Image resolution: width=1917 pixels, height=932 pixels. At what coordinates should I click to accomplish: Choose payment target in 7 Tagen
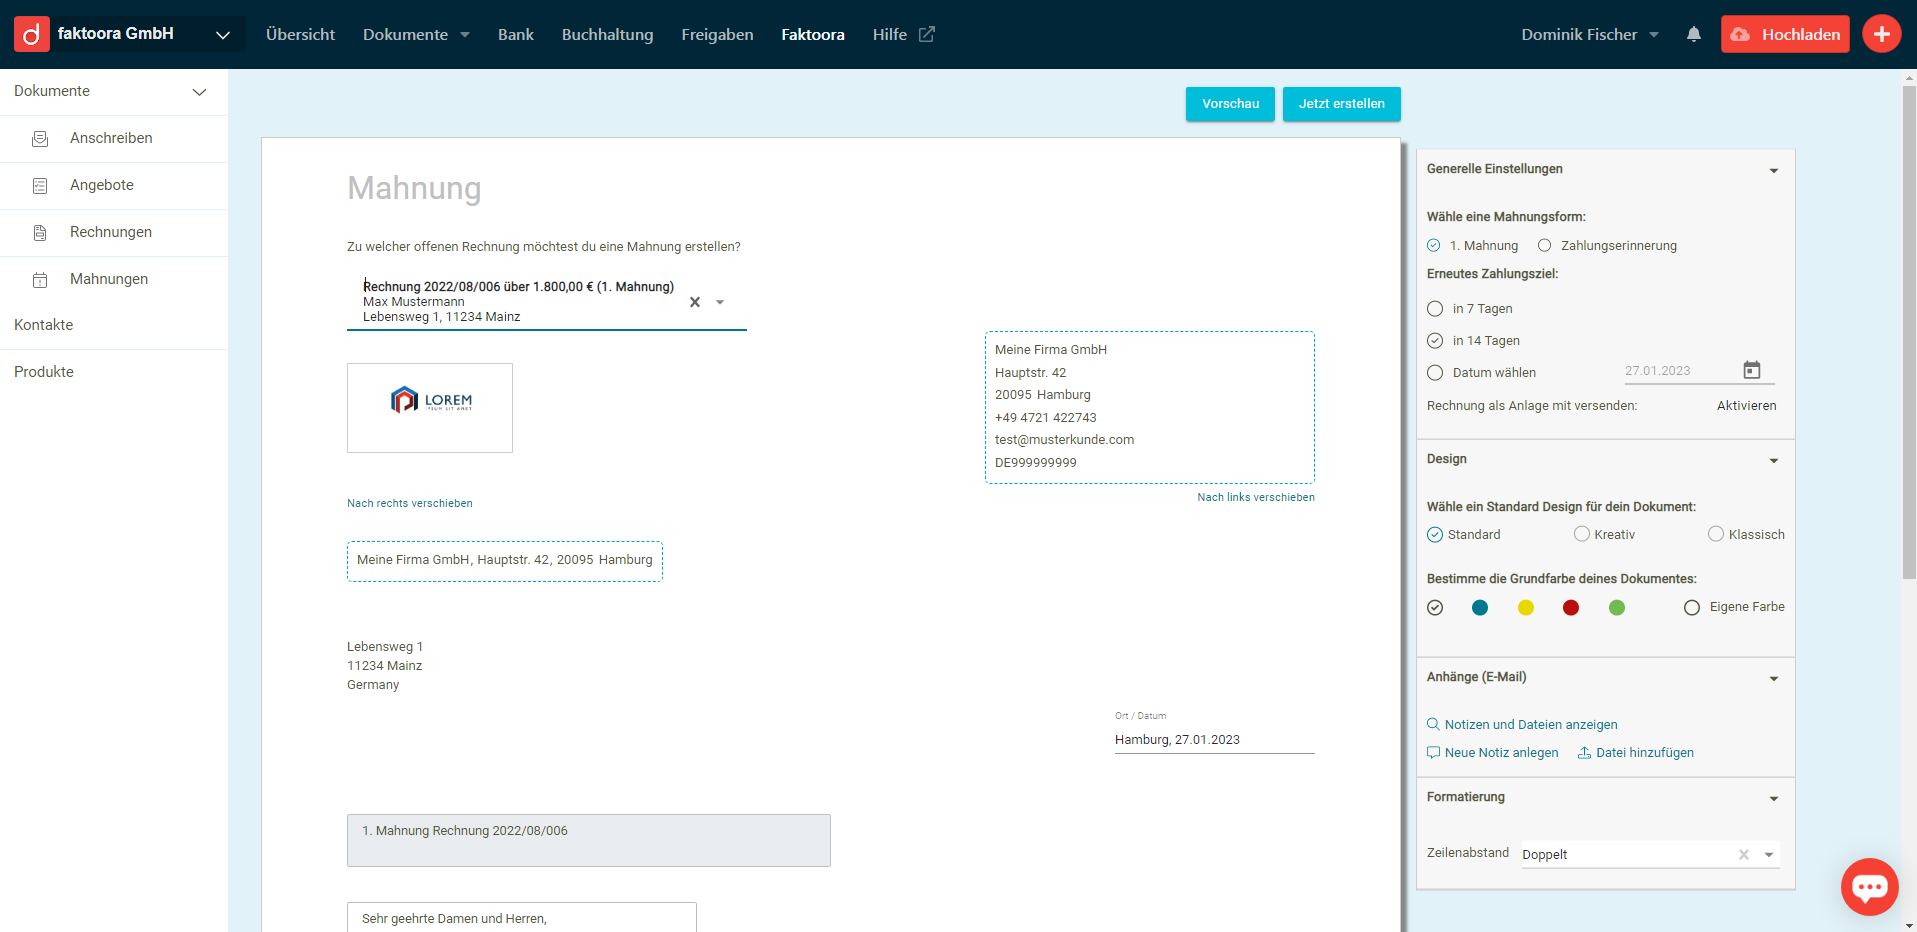click(x=1435, y=309)
